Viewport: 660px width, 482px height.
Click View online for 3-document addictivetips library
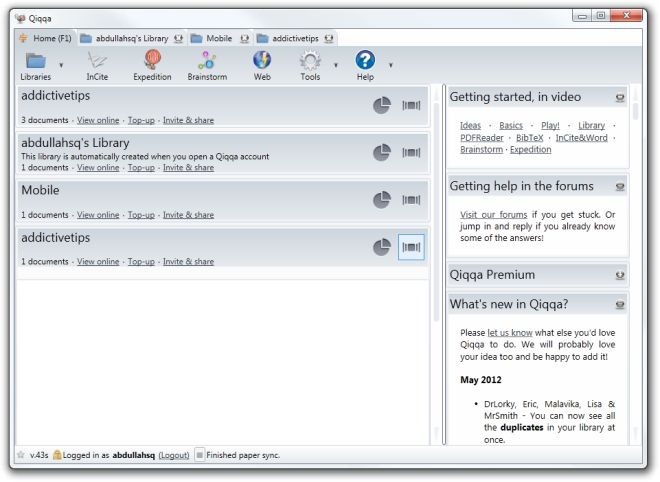[x=98, y=120]
